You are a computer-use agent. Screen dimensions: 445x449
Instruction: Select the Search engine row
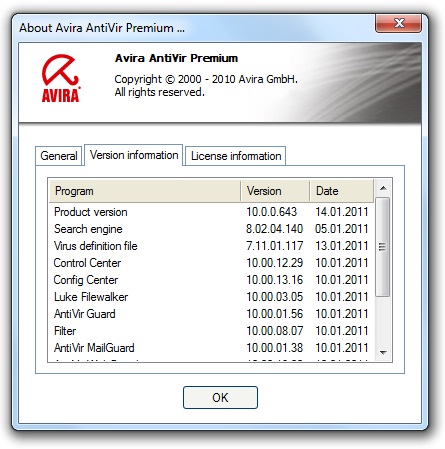point(211,229)
